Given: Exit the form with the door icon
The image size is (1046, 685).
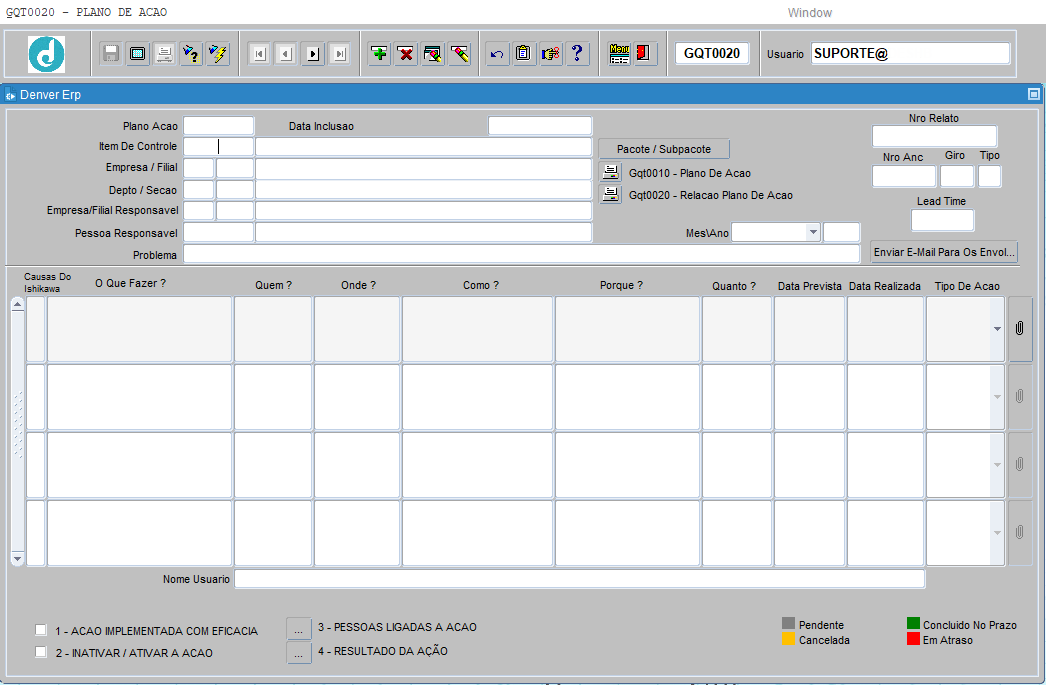Looking at the screenshot, I should (x=645, y=53).
